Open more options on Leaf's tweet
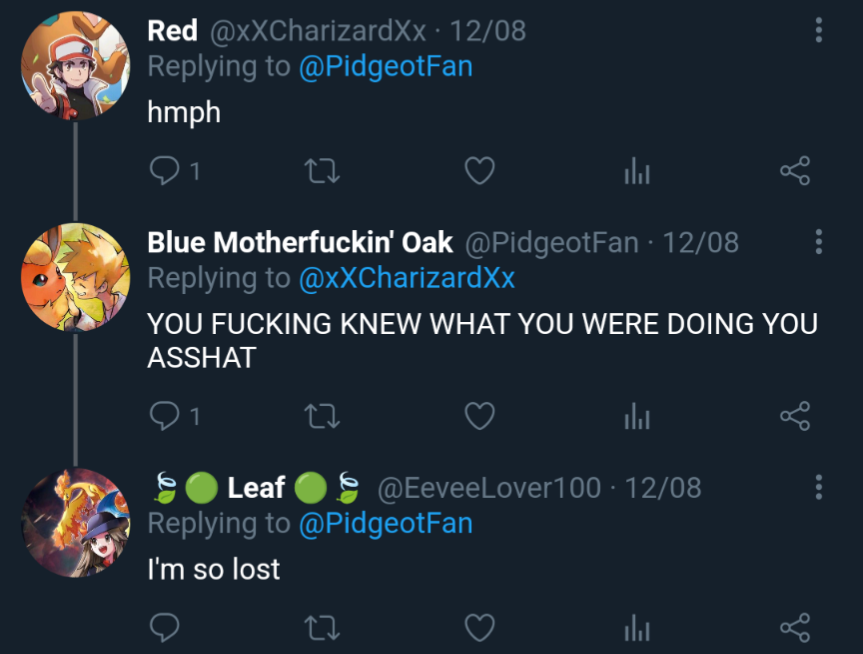This screenshot has width=863, height=654. pos(819,487)
